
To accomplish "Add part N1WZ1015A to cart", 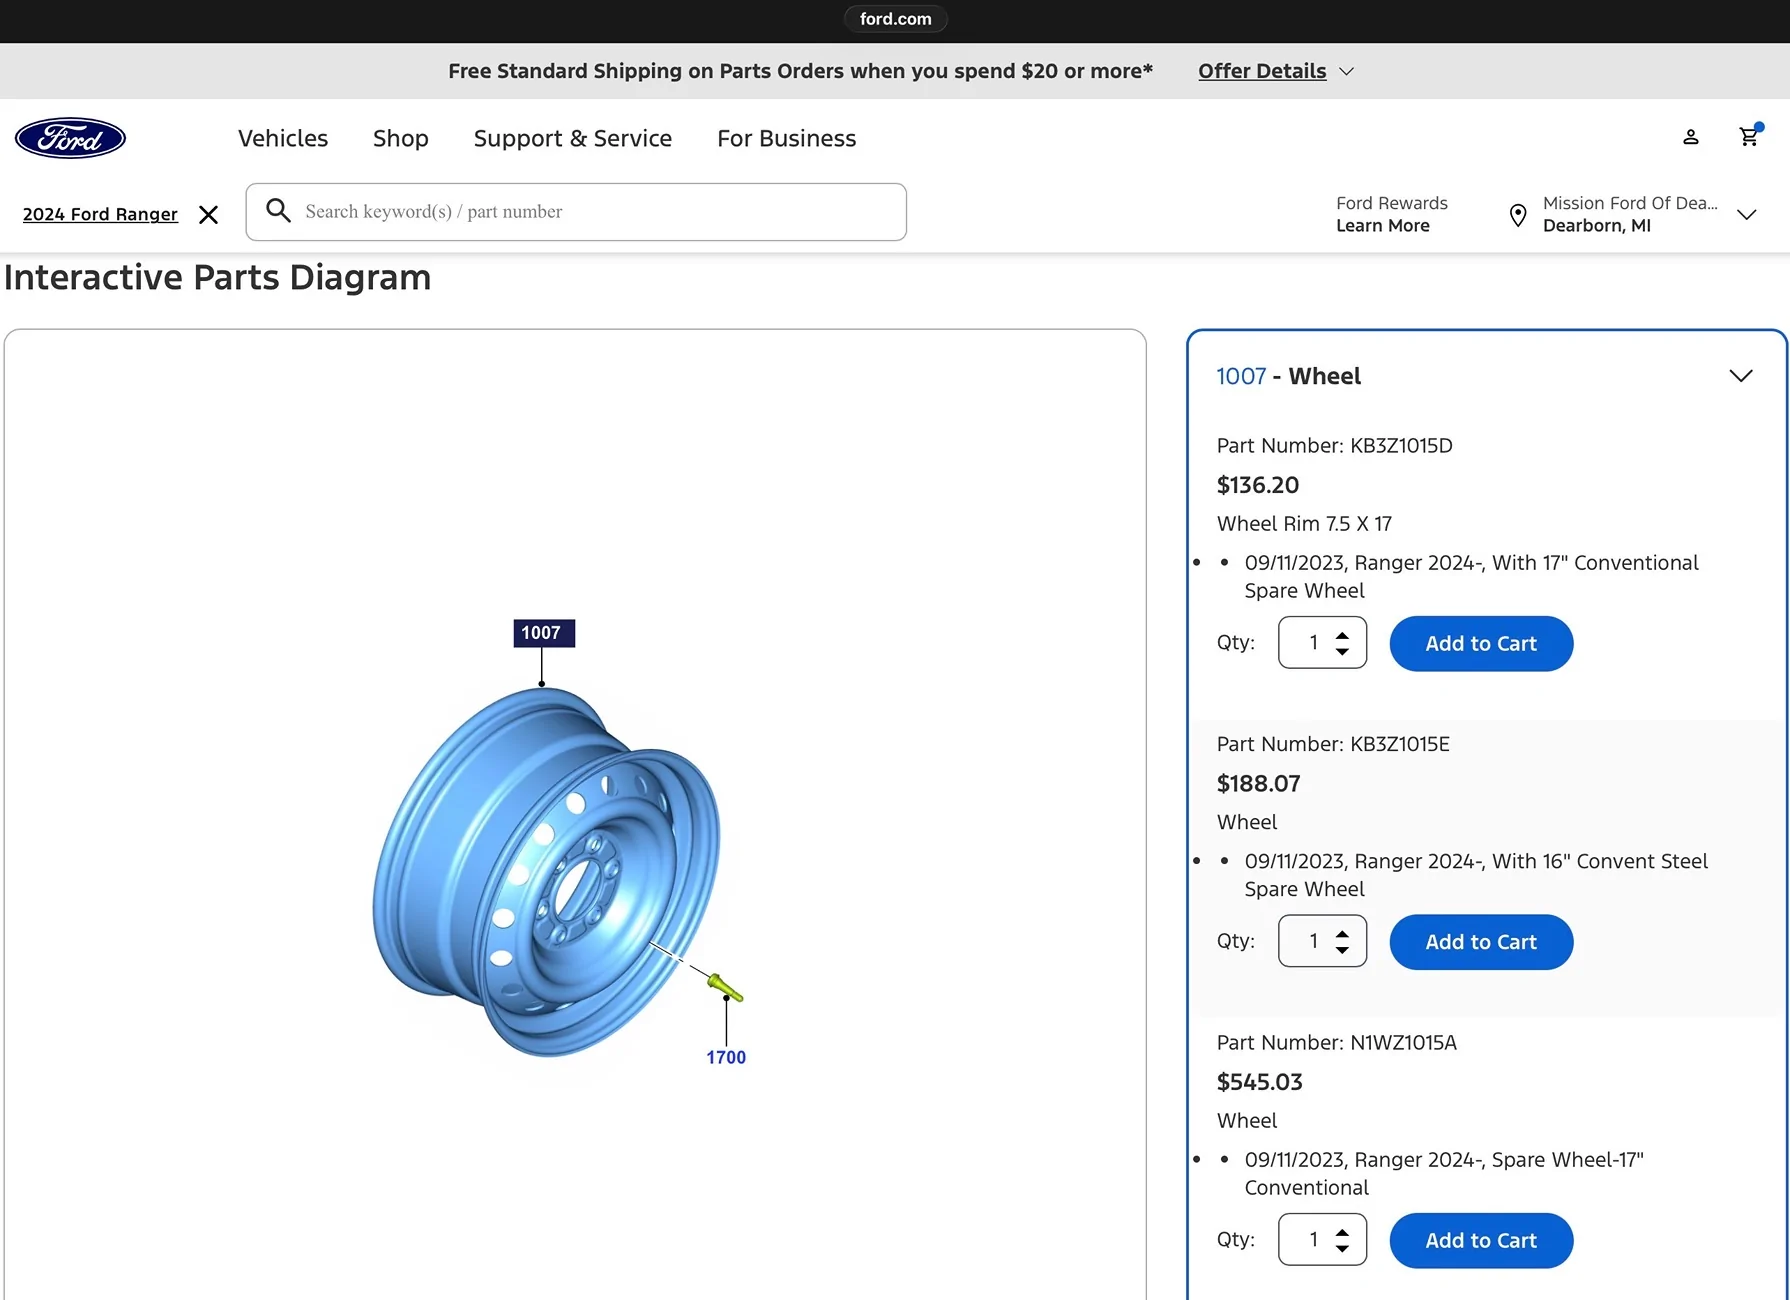I will (1481, 1241).
